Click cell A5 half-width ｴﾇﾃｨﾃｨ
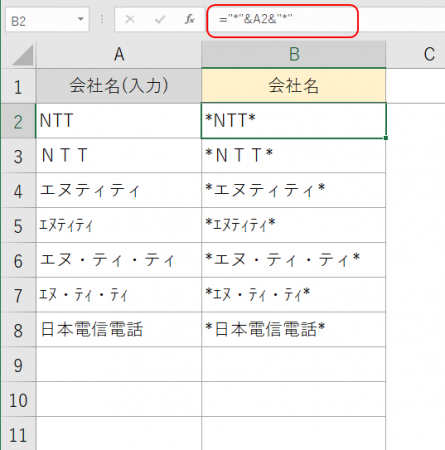The image size is (445, 450). tap(119, 226)
